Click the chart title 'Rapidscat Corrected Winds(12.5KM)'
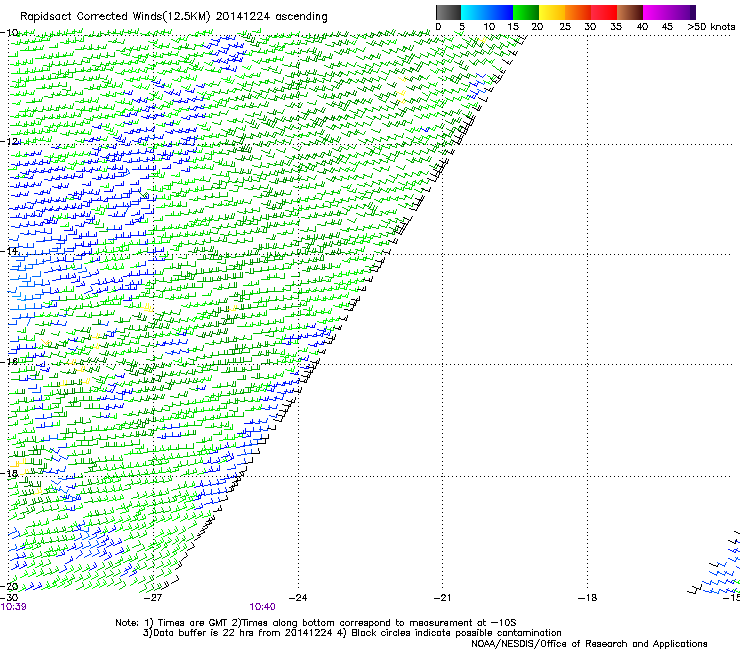This screenshot has height=650, width=740. [x=115, y=17]
